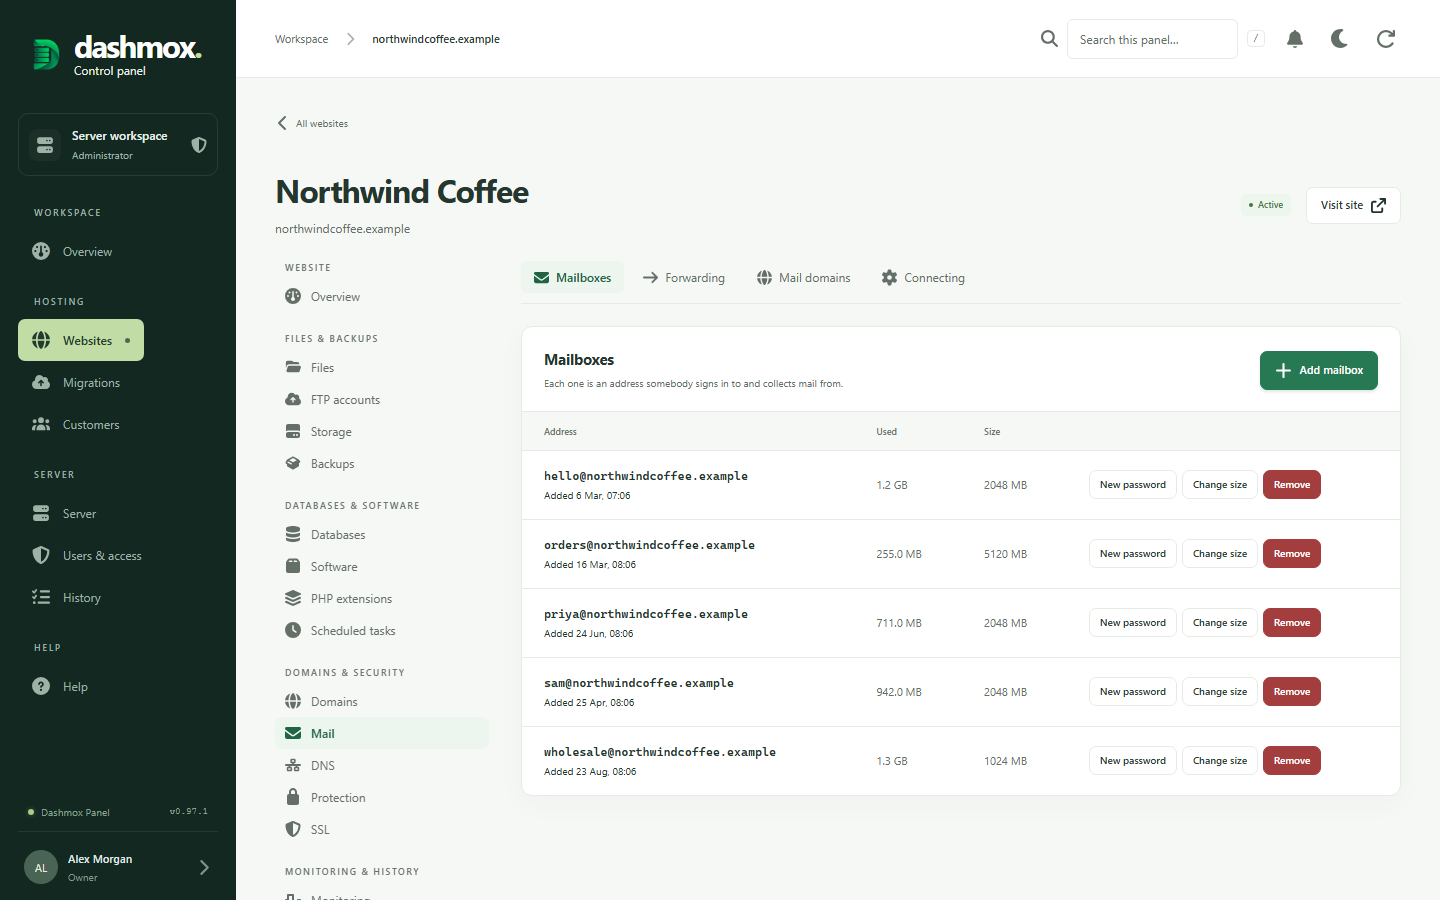Click into the Search this panel field
The image size is (1440, 900).
coord(1152,39)
